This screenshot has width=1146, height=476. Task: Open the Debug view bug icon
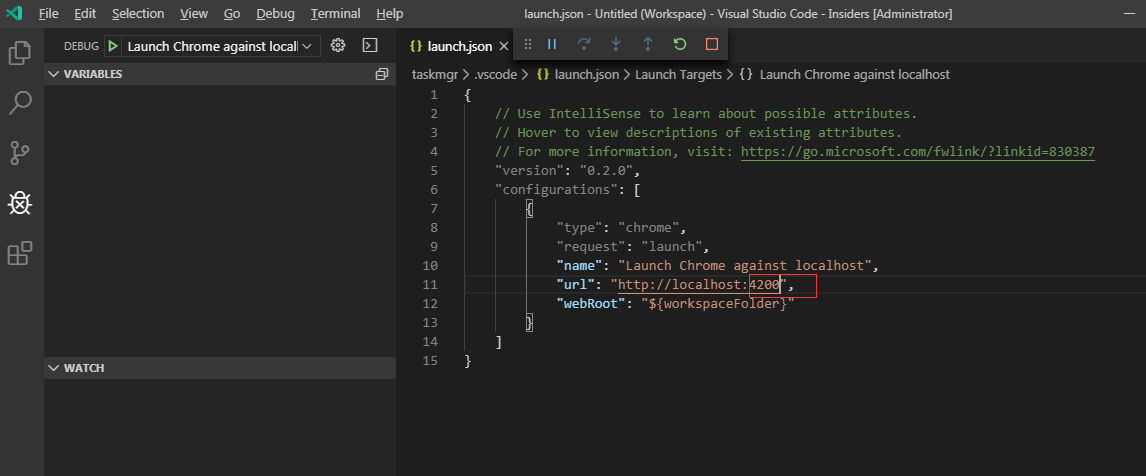[x=20, y=203]
